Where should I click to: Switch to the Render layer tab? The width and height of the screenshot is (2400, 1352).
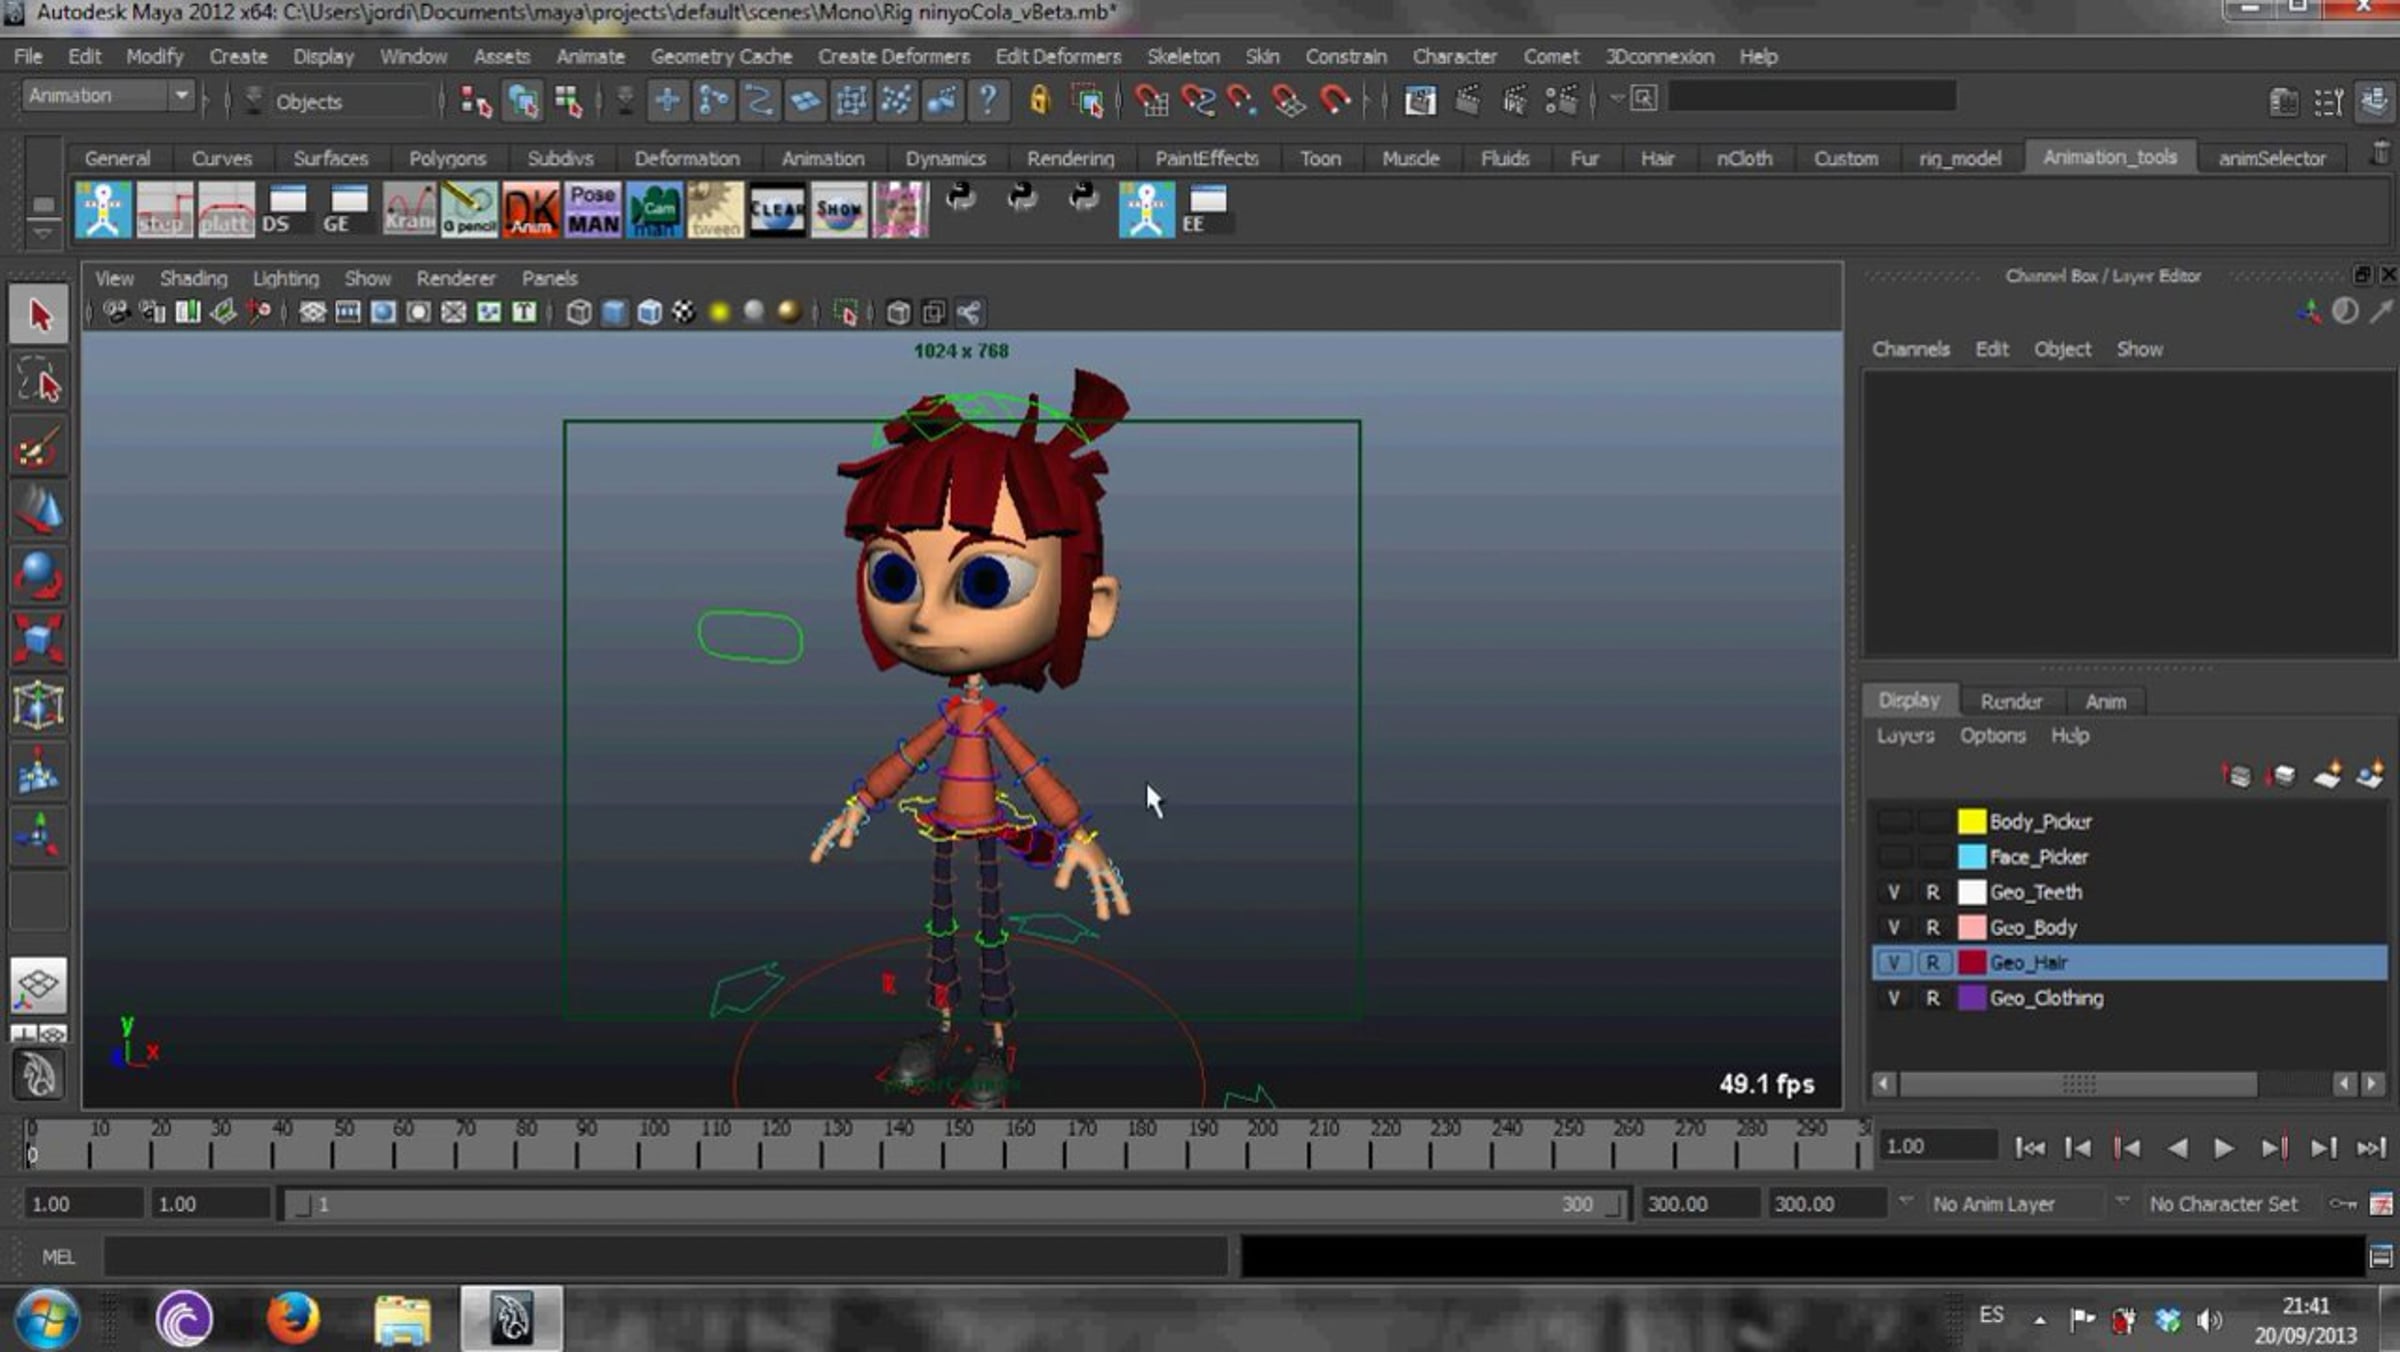coord(2011,701)
